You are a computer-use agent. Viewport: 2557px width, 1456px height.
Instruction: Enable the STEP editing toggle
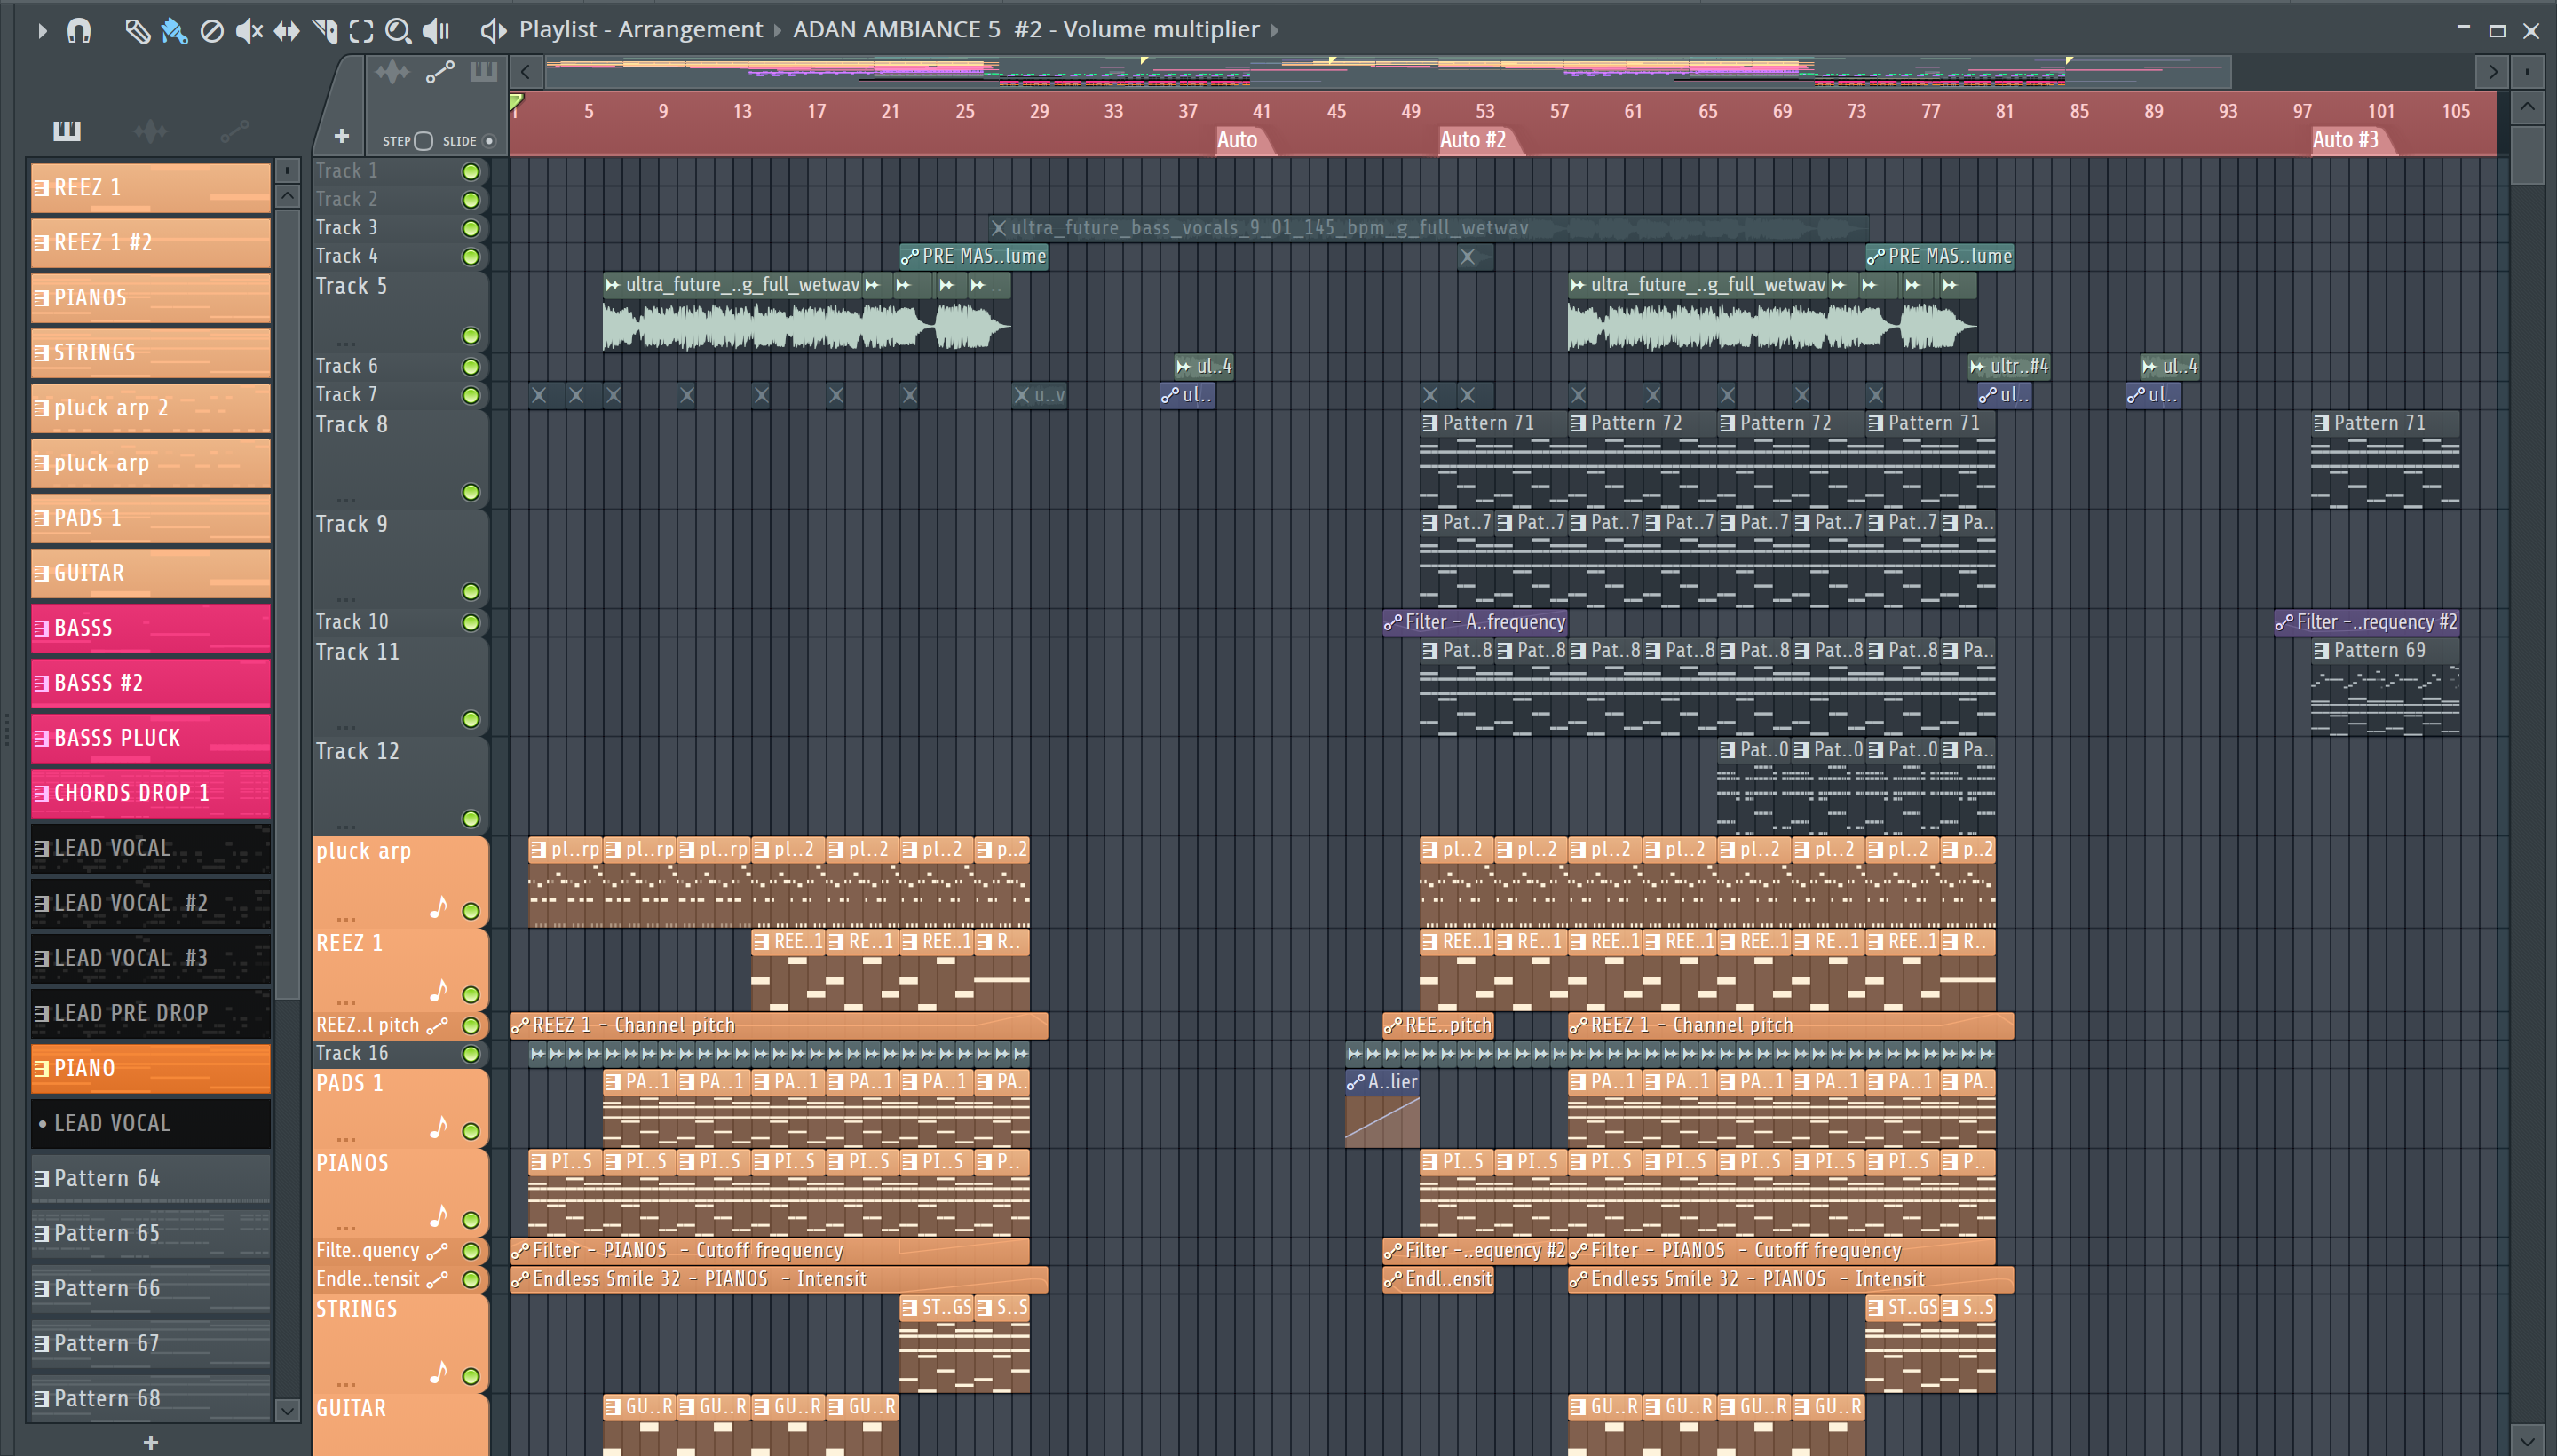[x=423, y=141]
